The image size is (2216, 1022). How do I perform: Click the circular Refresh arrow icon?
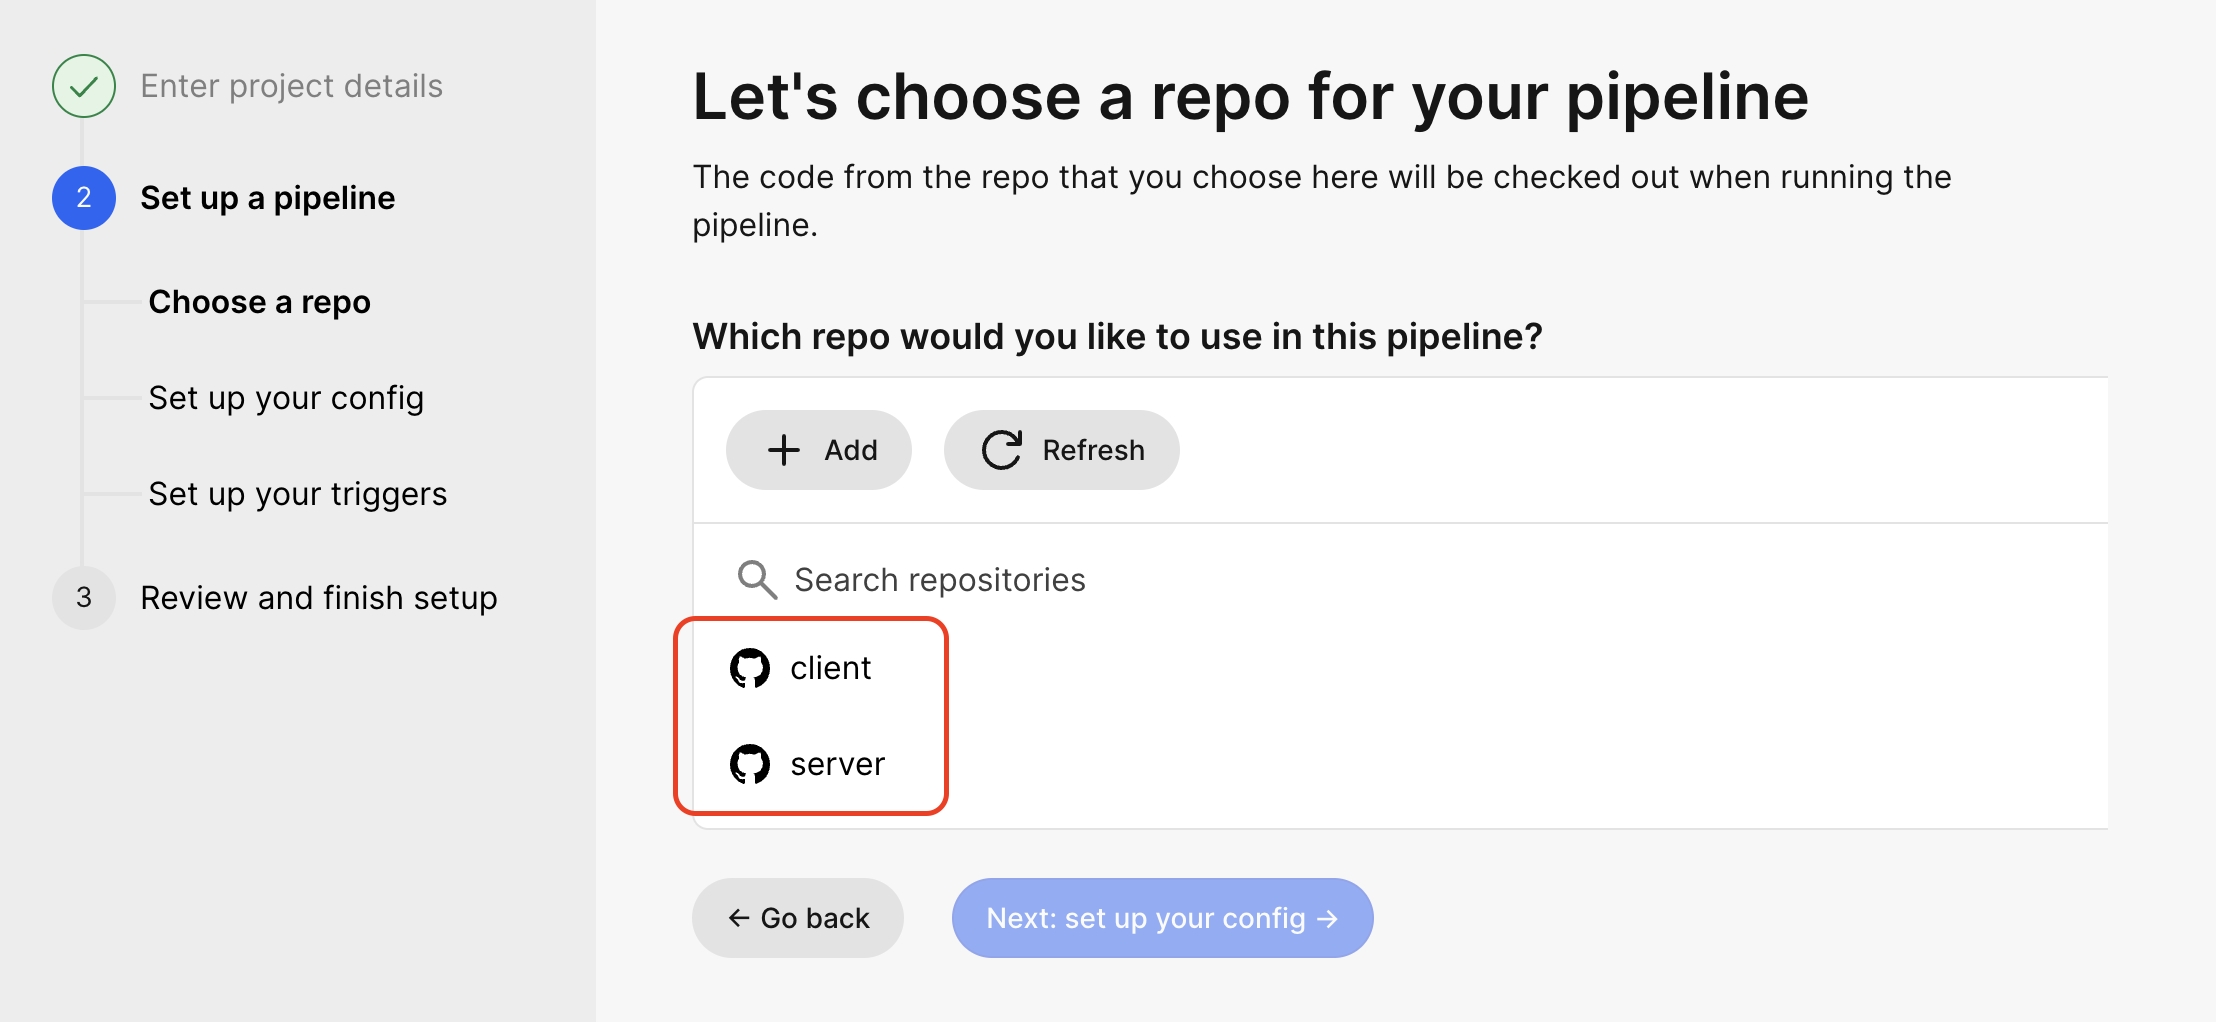(1001, 450)
